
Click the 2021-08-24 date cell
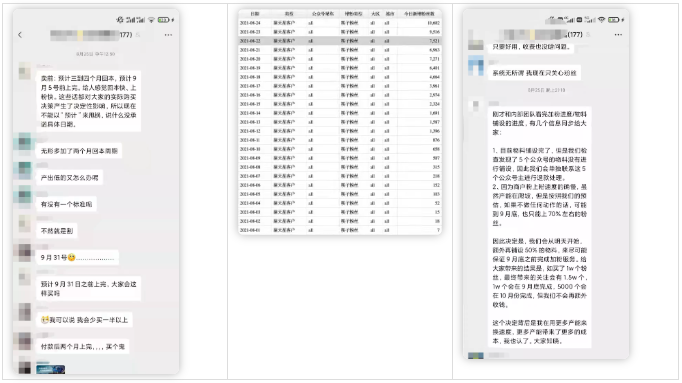click(250, 23)
